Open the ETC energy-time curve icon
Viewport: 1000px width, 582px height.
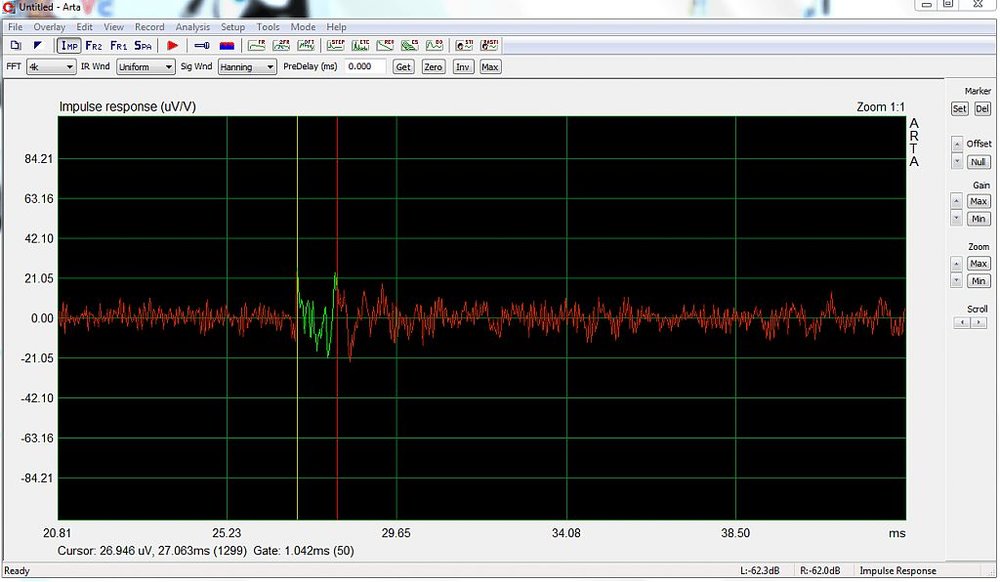(360, 45)
